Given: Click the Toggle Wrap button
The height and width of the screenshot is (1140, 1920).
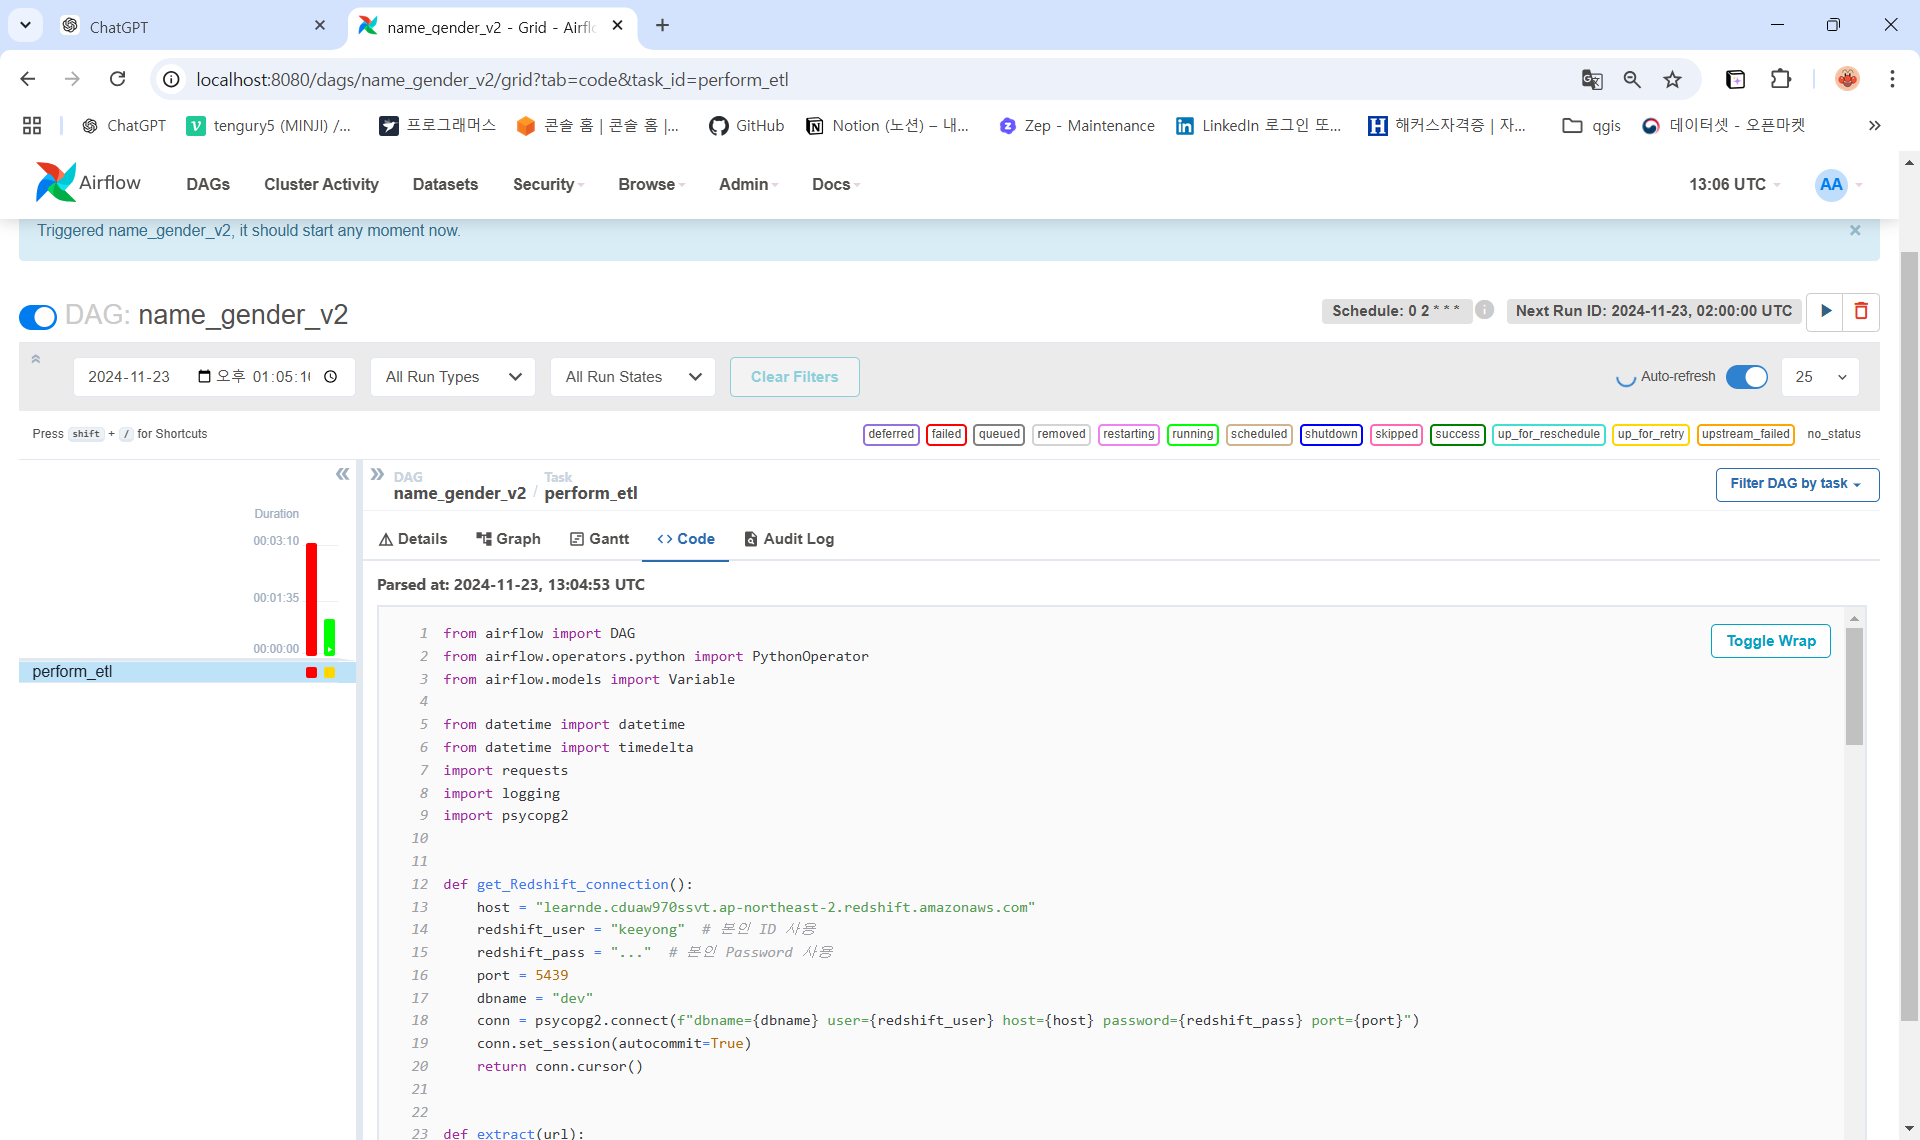Looking at the screenshot, I should (x=1770, y=641).
